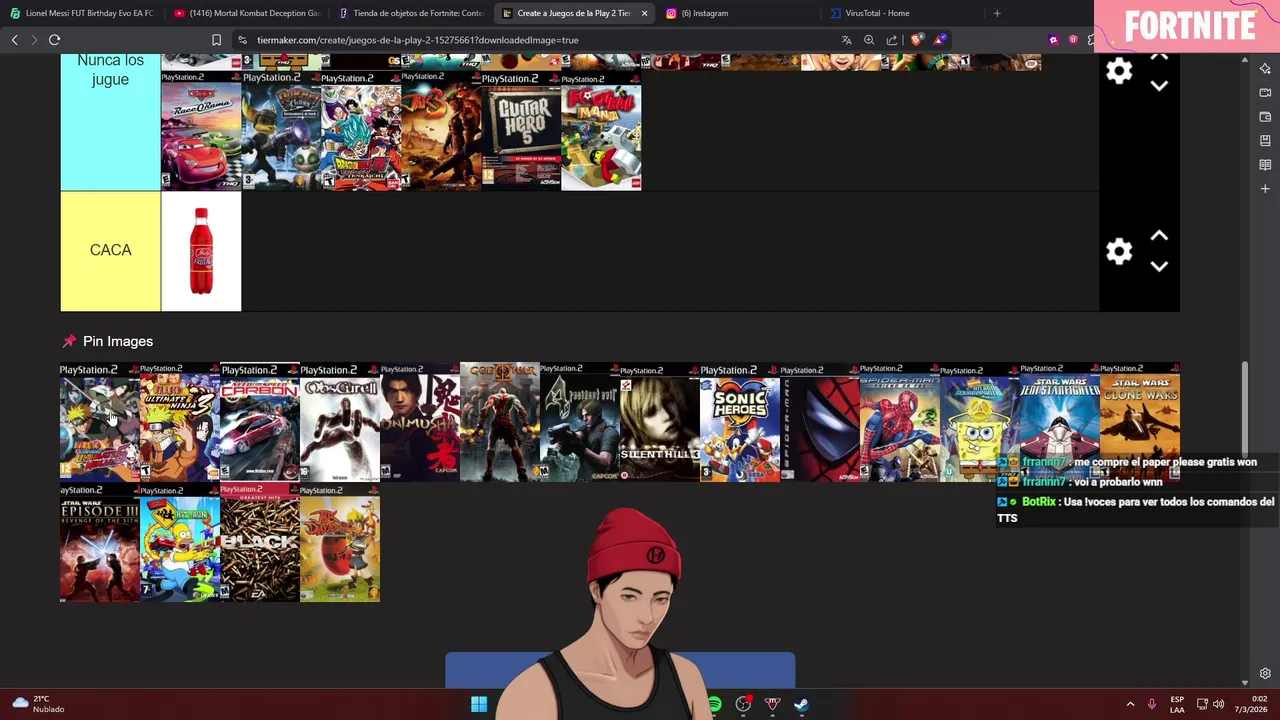Open sidebar settings gear at bottom
The width and height of the screenshot is (1280, 720).
pyautogui.click(x=1265, y=673)
